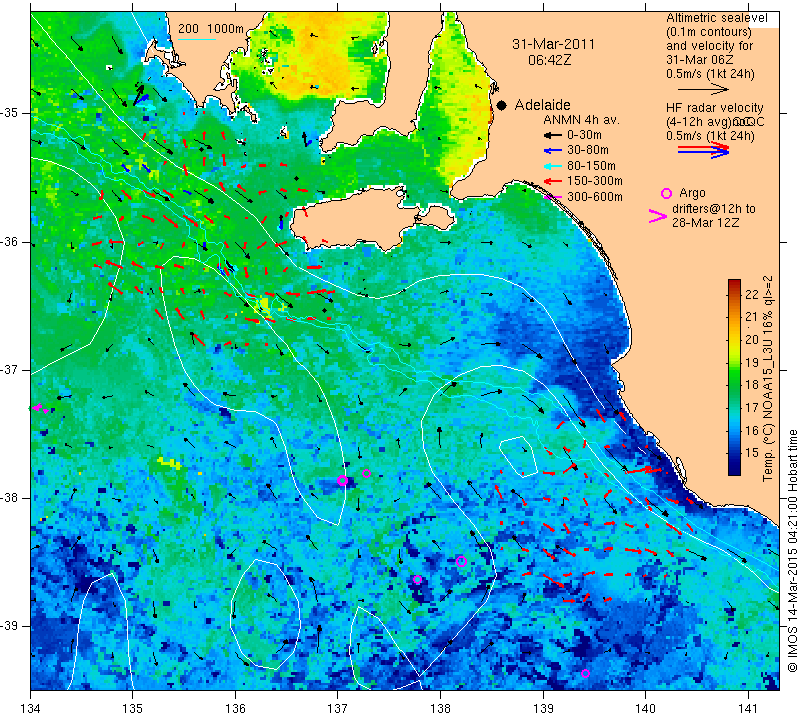The image size is (800, 720).
Task: Click the longitude label 137
Action: (x=338, y=708)
